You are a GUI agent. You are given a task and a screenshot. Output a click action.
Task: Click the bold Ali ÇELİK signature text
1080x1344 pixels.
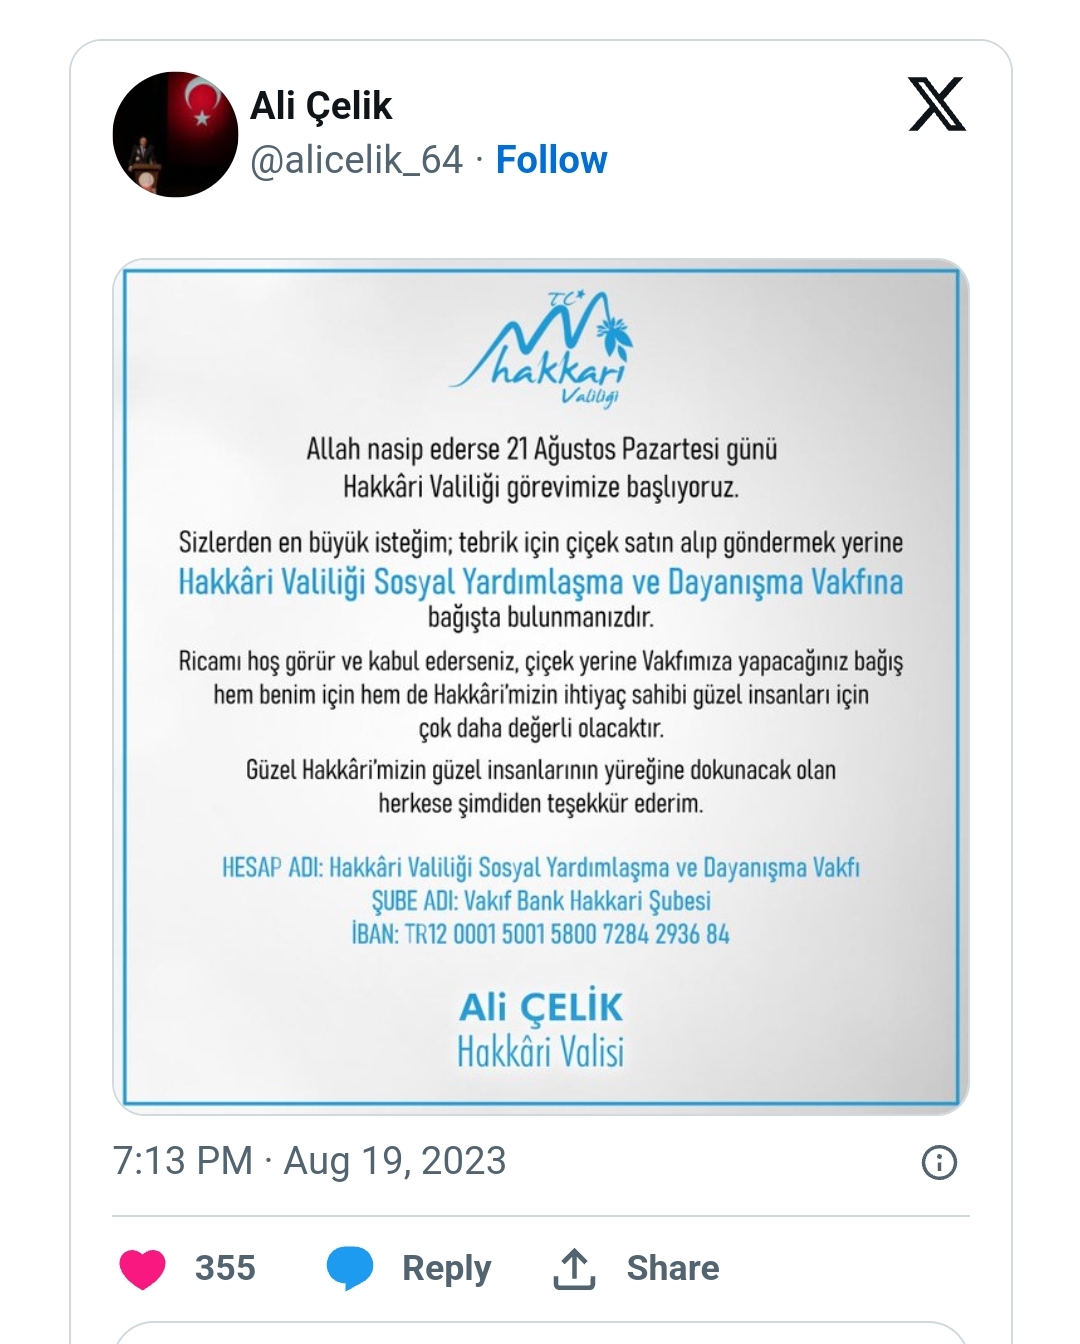[541, 1007]
